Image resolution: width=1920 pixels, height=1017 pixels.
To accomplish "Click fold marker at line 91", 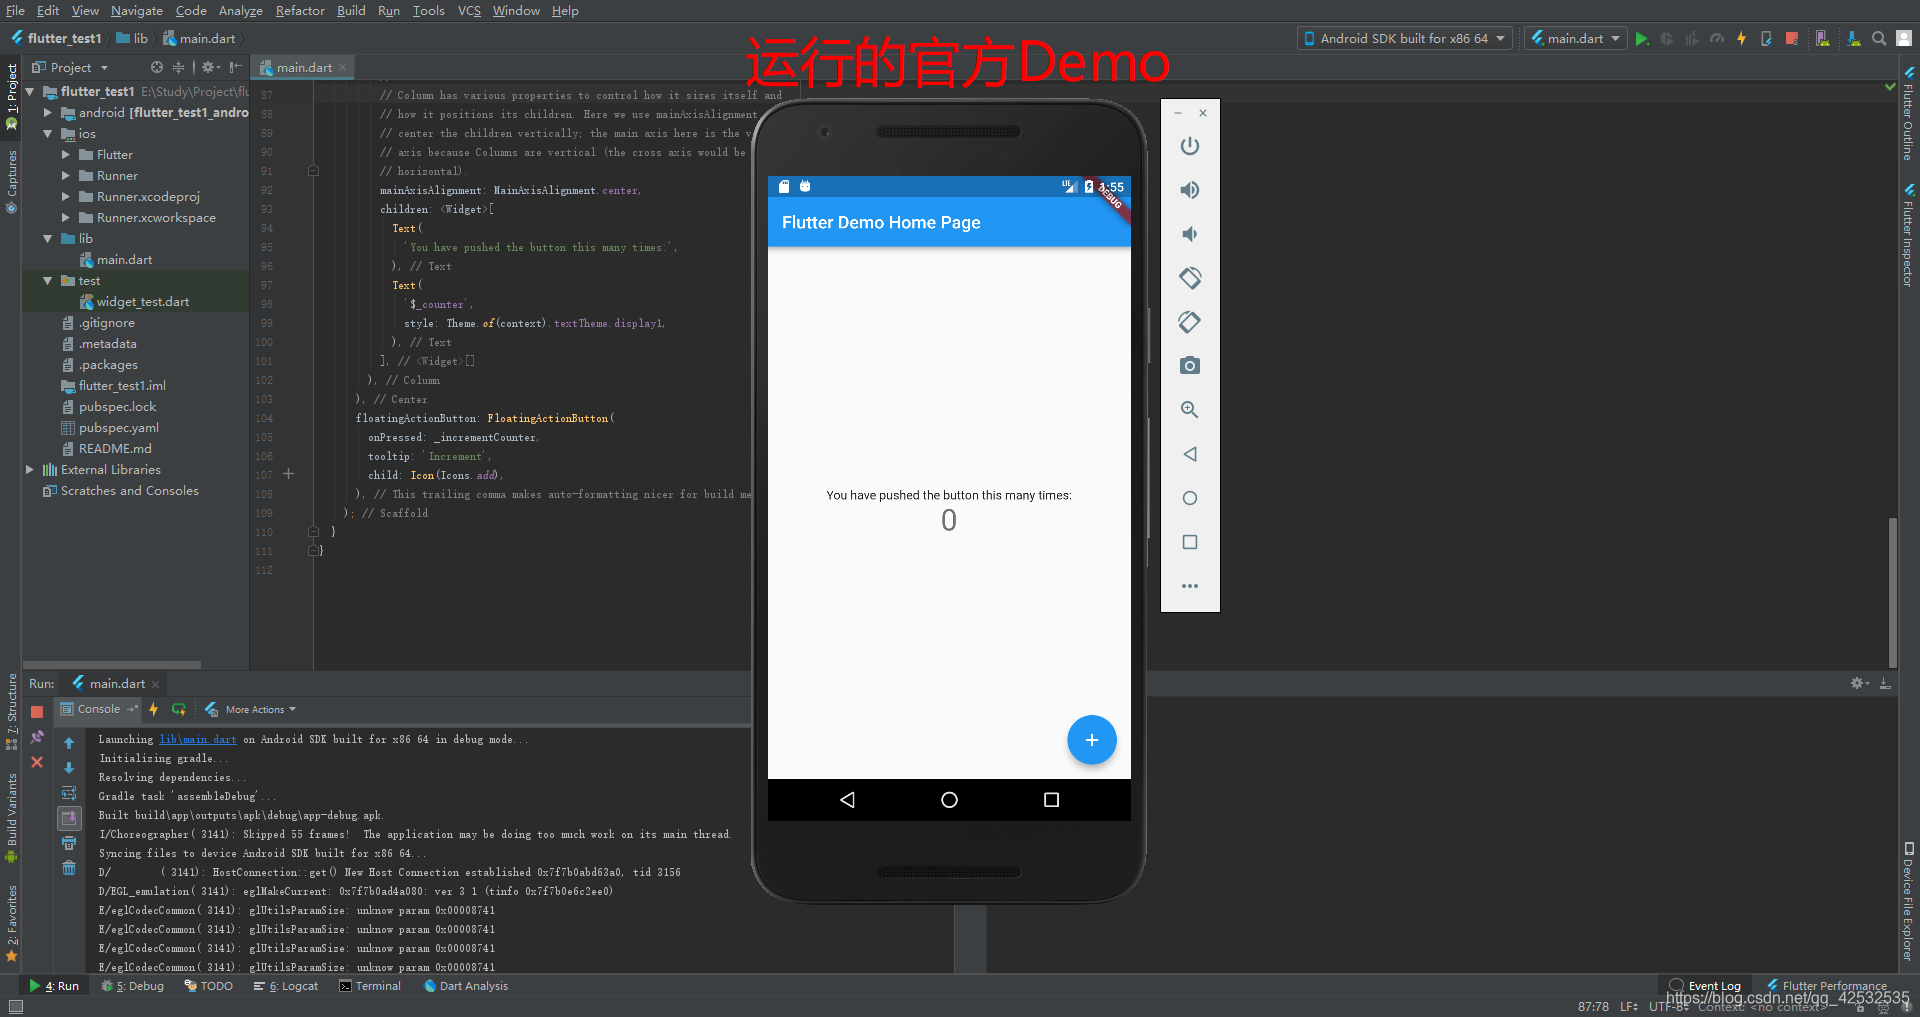I will point(313,171).
